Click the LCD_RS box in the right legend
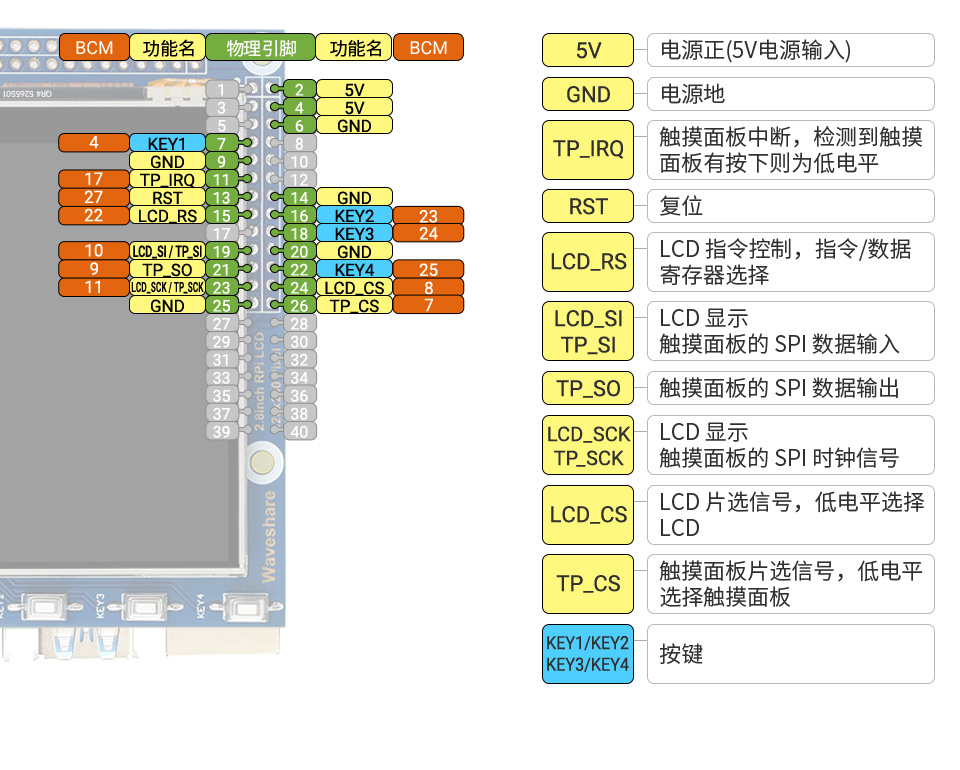Viewport: 960px width, 770px height. [x=588, y=262]
